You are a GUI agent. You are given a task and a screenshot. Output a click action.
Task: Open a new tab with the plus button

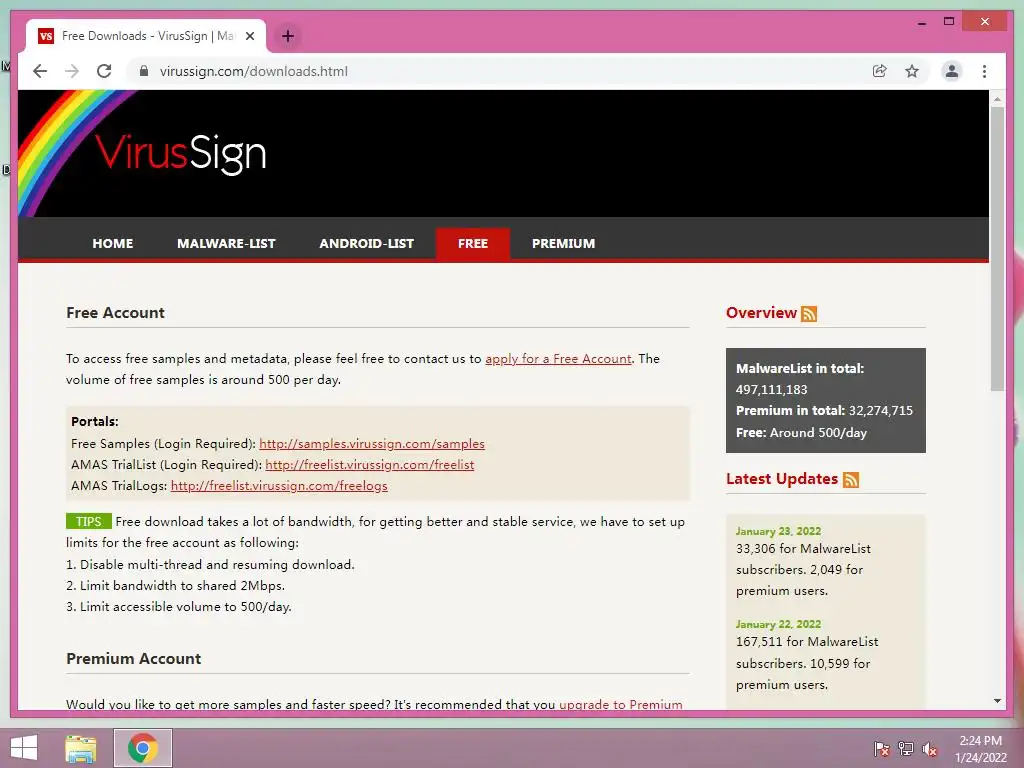[x=287, y=36]
